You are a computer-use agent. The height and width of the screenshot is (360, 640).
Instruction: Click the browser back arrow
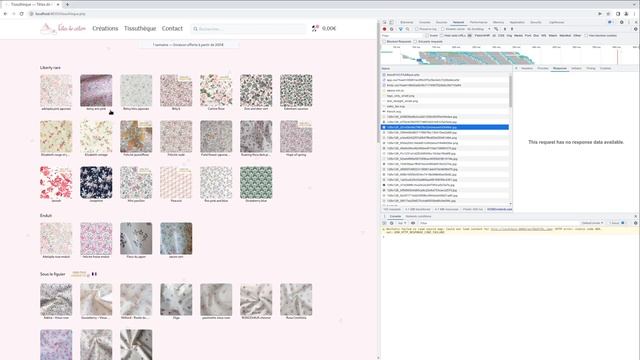(x=5, y=14)
